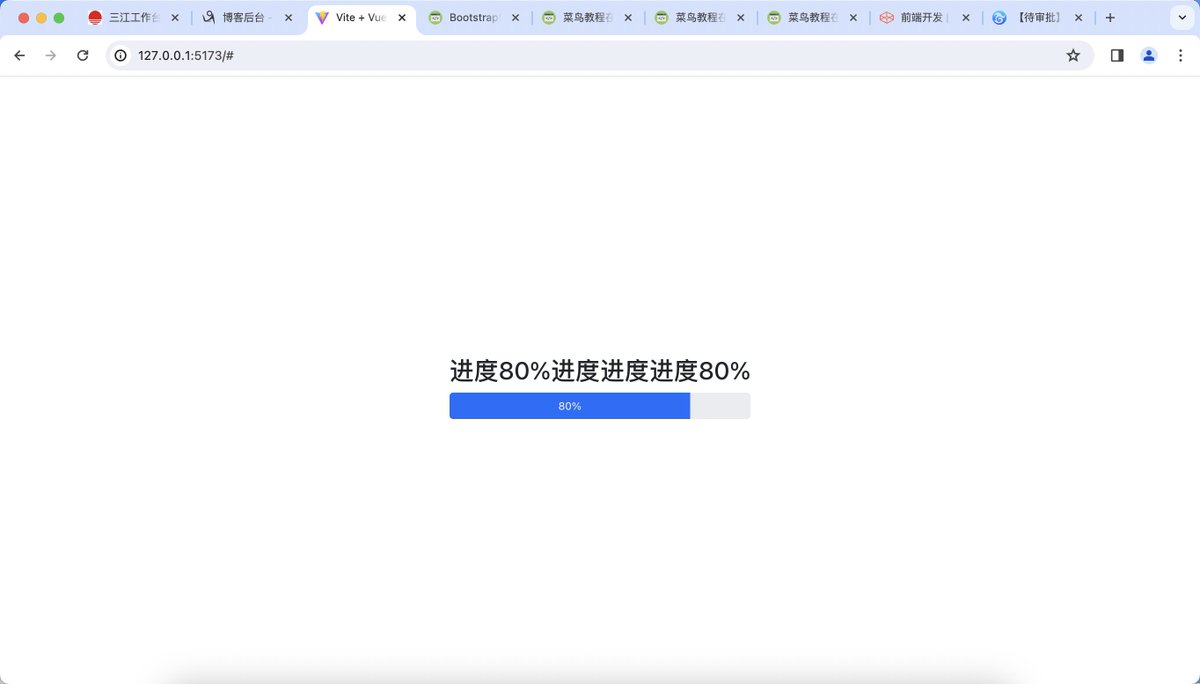Switch to the 【待审批】 tab

click(1038, 18)
